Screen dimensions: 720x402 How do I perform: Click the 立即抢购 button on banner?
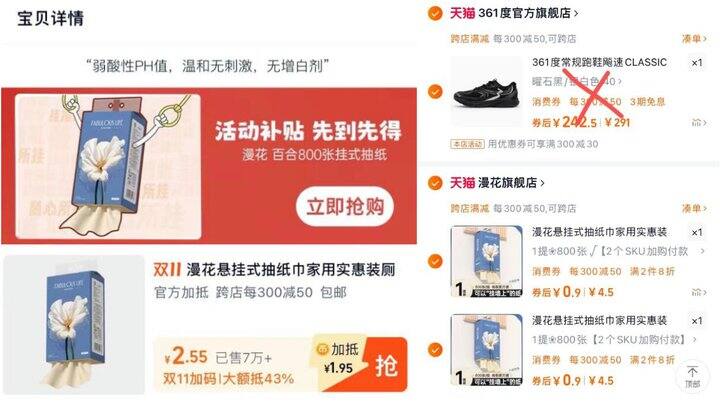pos(345,206)
